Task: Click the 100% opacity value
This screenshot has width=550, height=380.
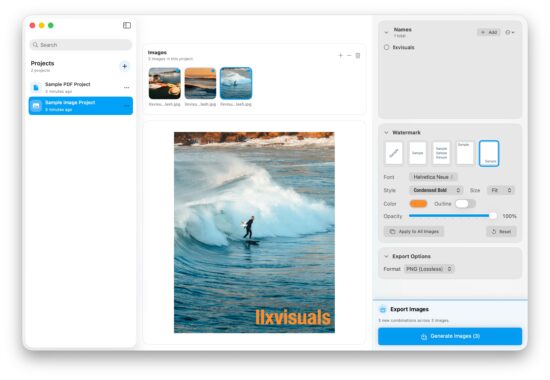Action: point(509,216)
